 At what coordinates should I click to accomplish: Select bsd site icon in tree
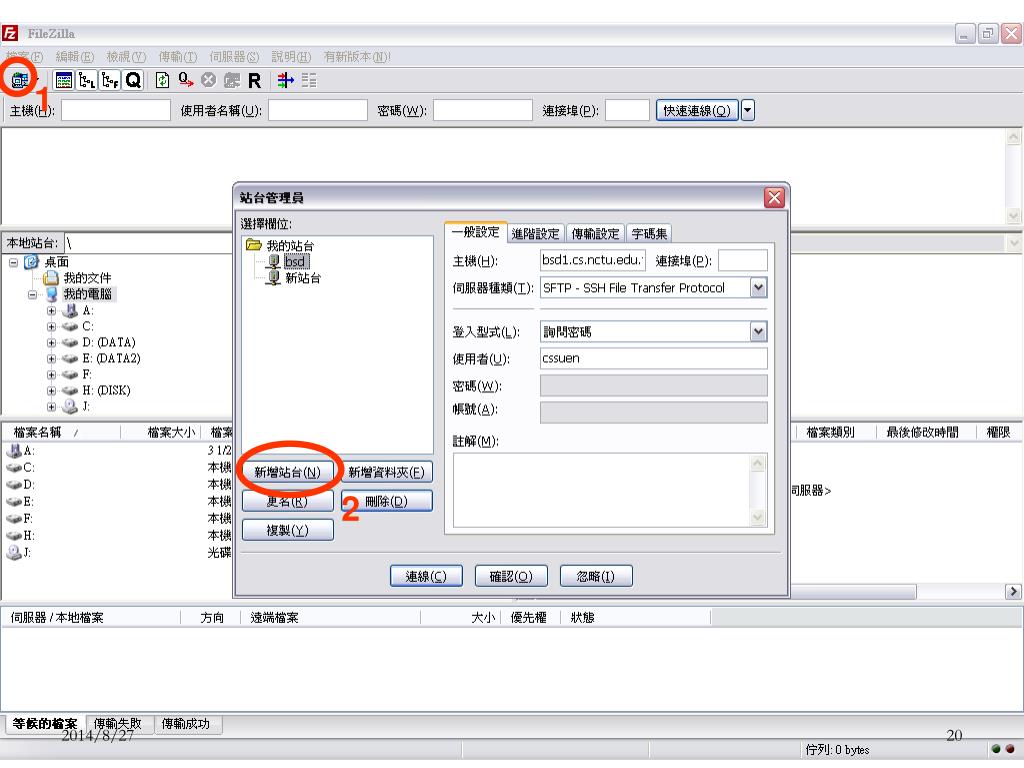click(x=274, y=261)
